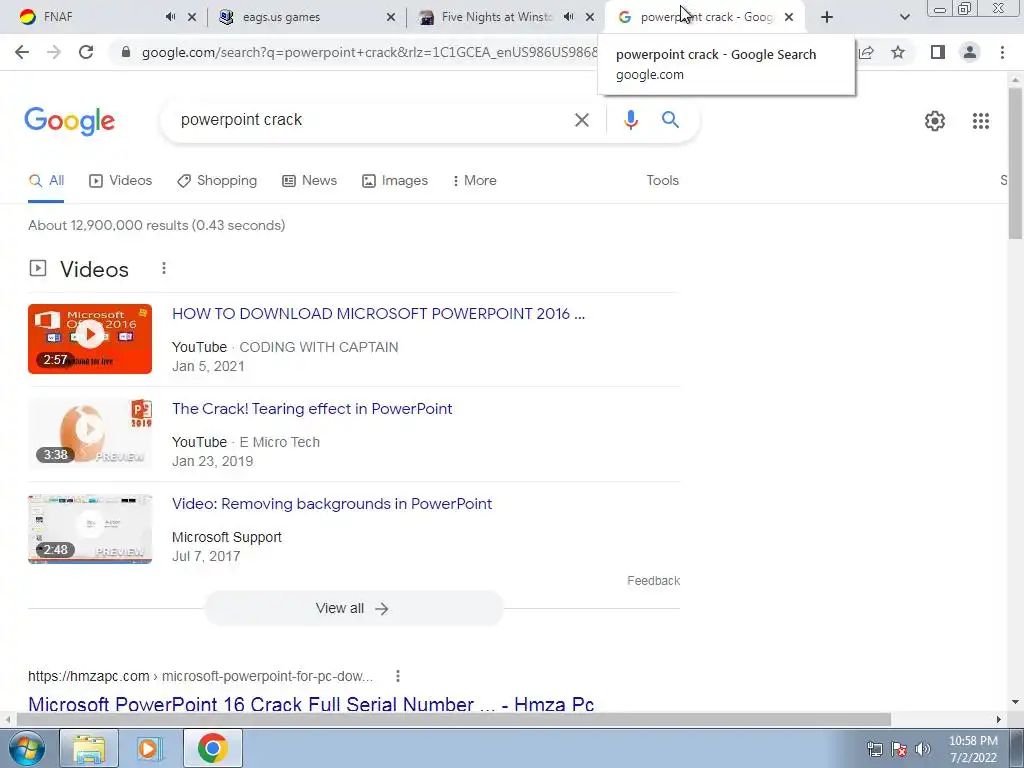Open the share page icon in address bar
This screenshot has height=768, width=1024.
(x=867, y=52)
